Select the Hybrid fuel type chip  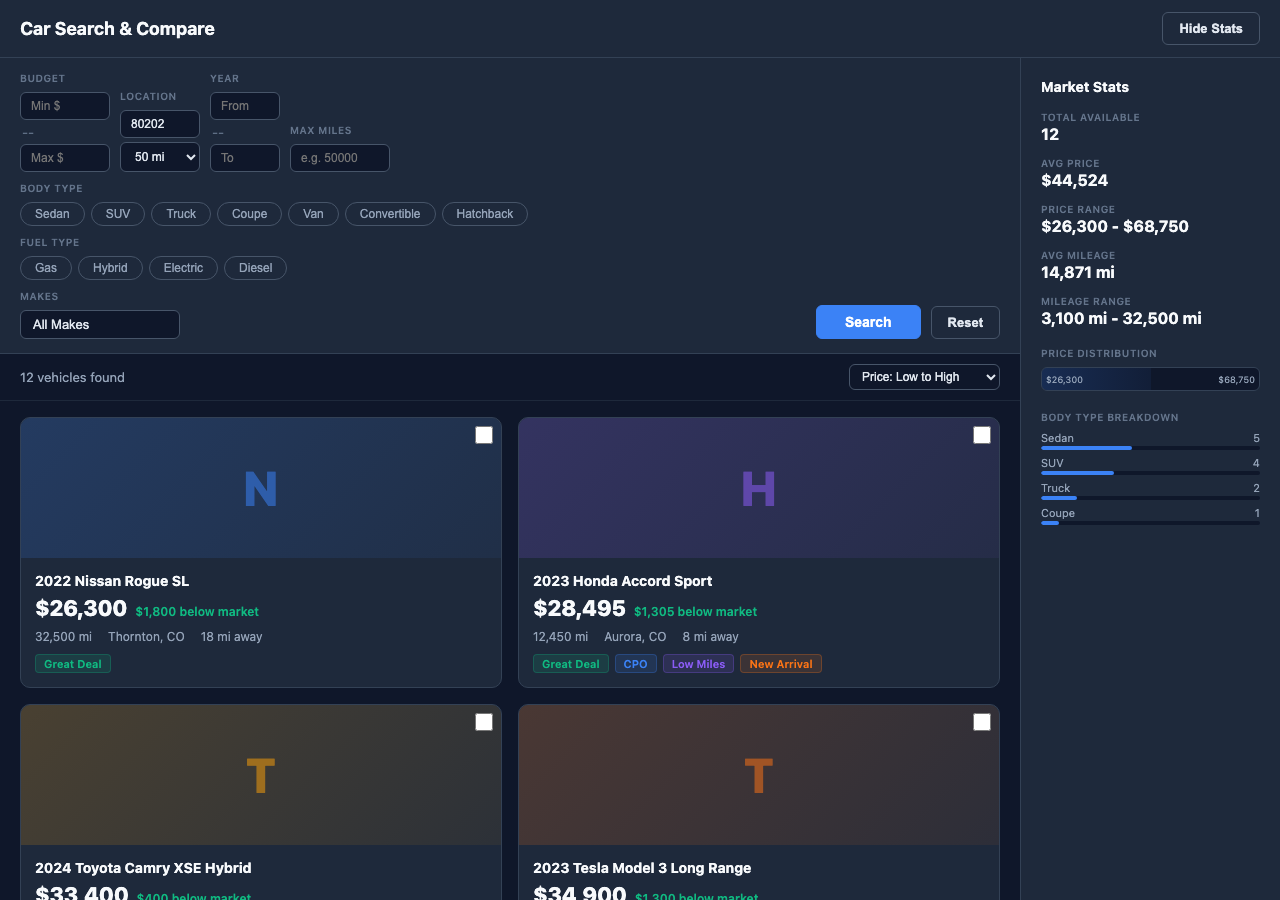pos(110,268)
